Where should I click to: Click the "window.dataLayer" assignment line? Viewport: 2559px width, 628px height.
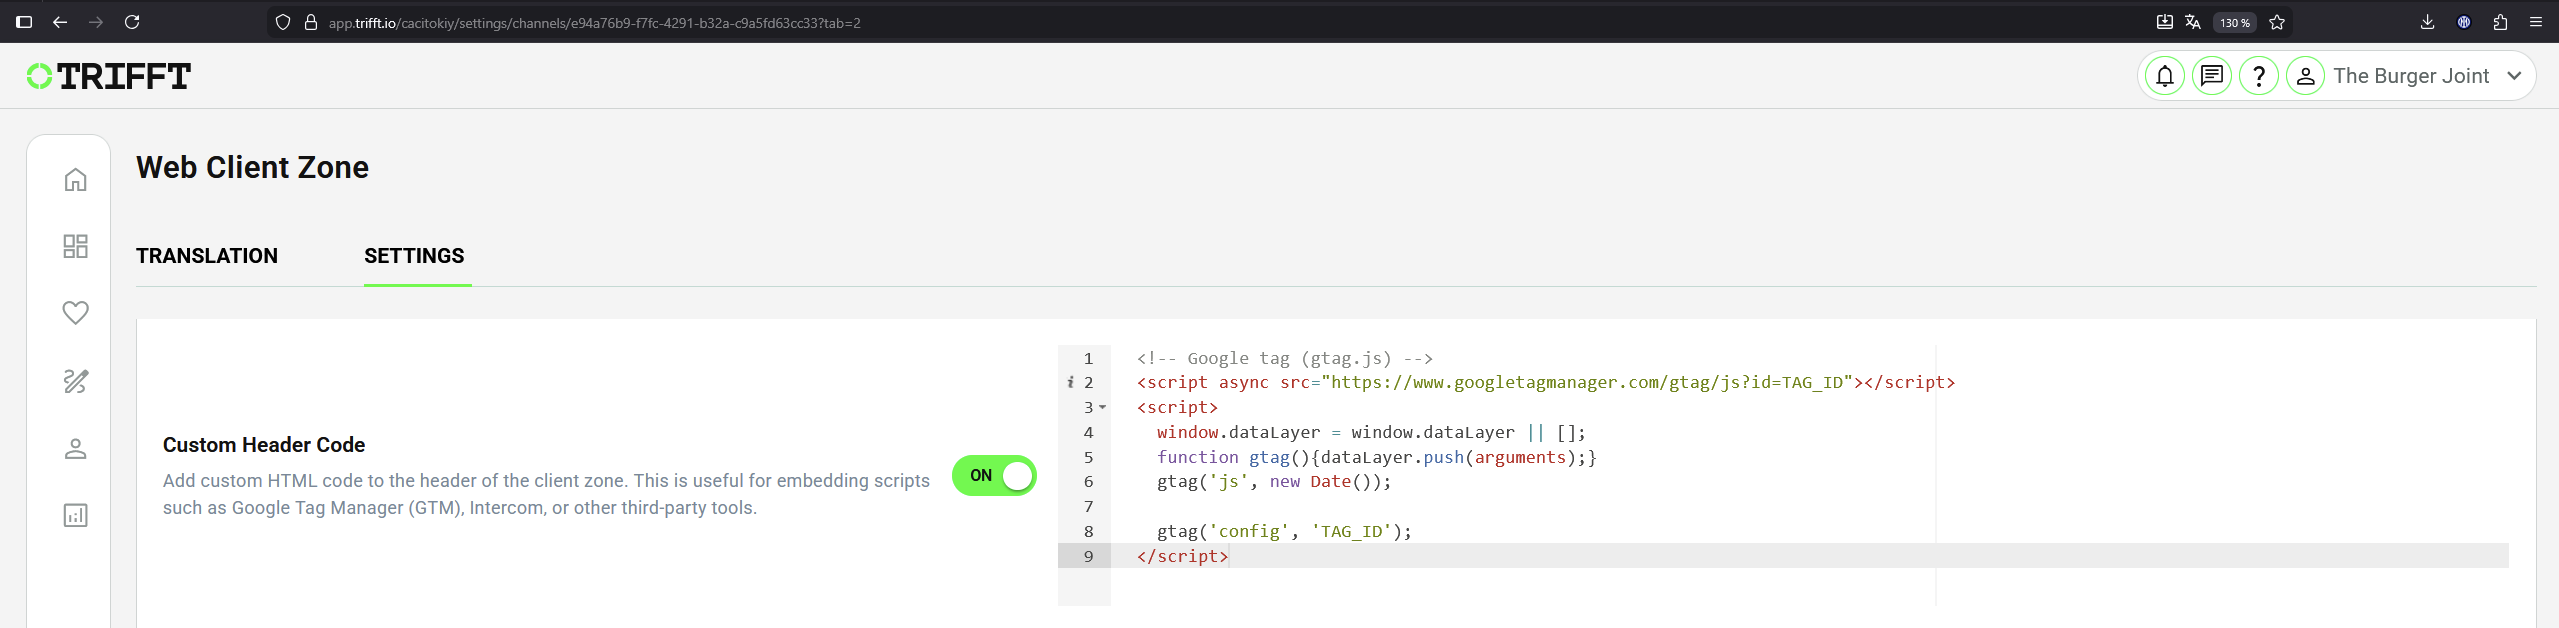[1371, 432]
